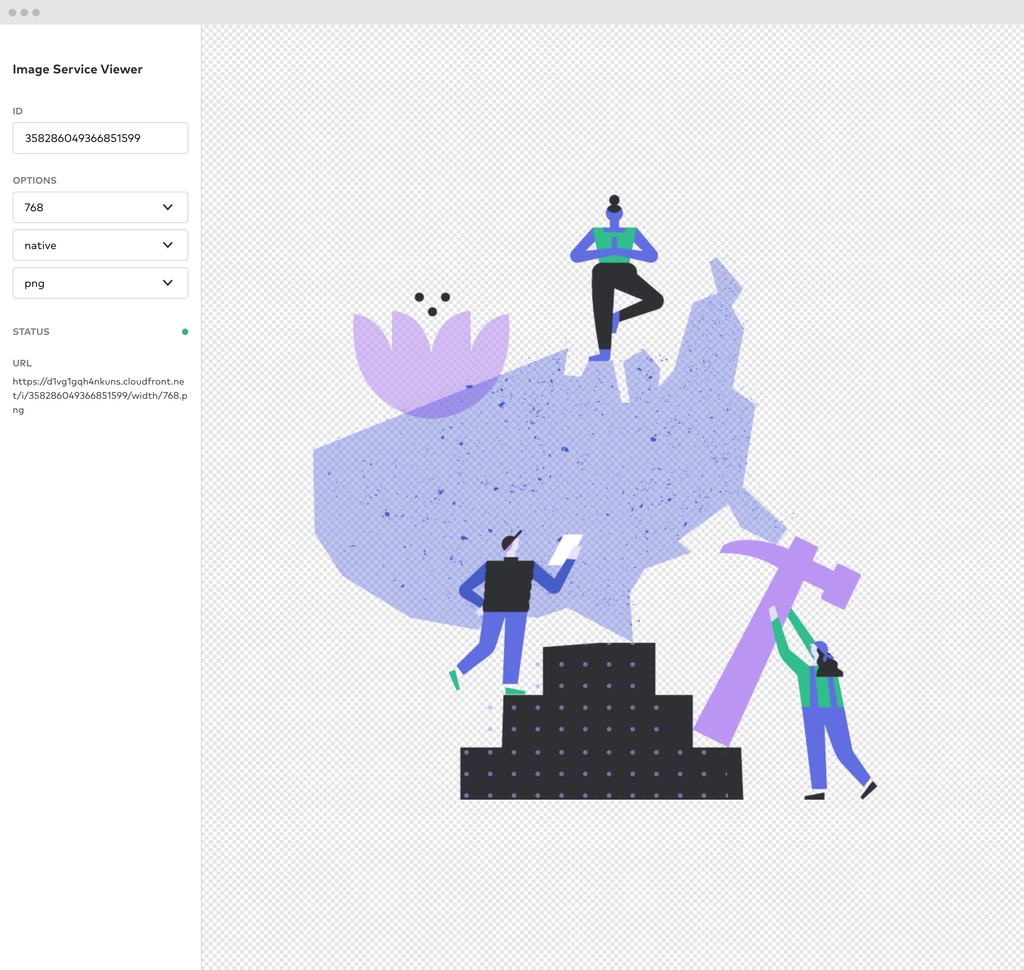The image size is (1024, 970).
Task: Expand the chevron on the native selector
Action: coord(168,245)
